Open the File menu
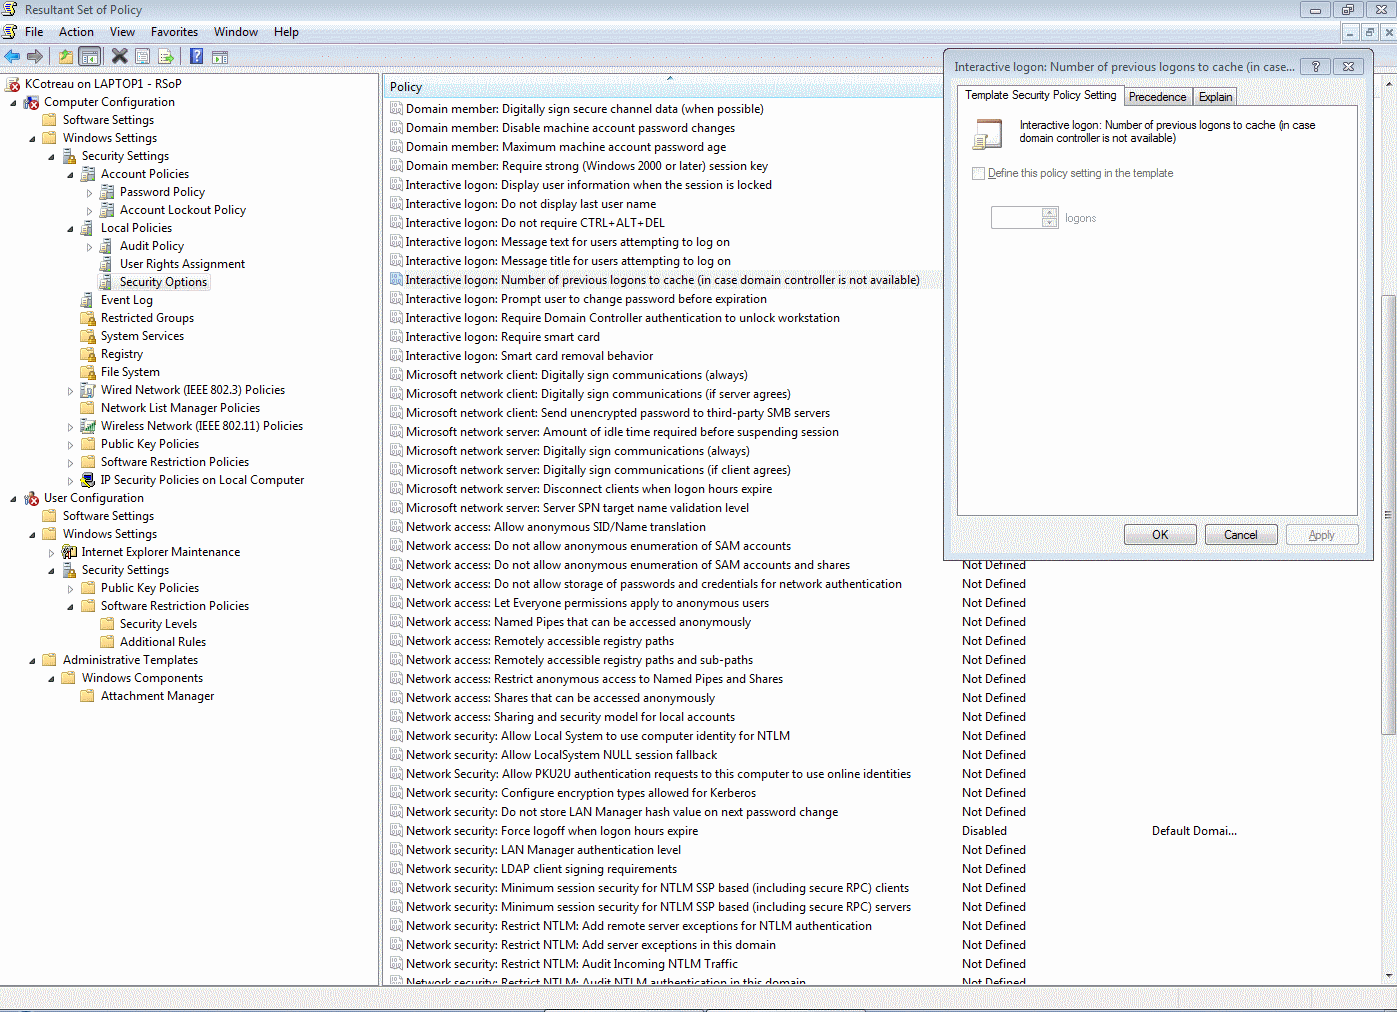The image size is (1397, 1012). pos(34,32)
